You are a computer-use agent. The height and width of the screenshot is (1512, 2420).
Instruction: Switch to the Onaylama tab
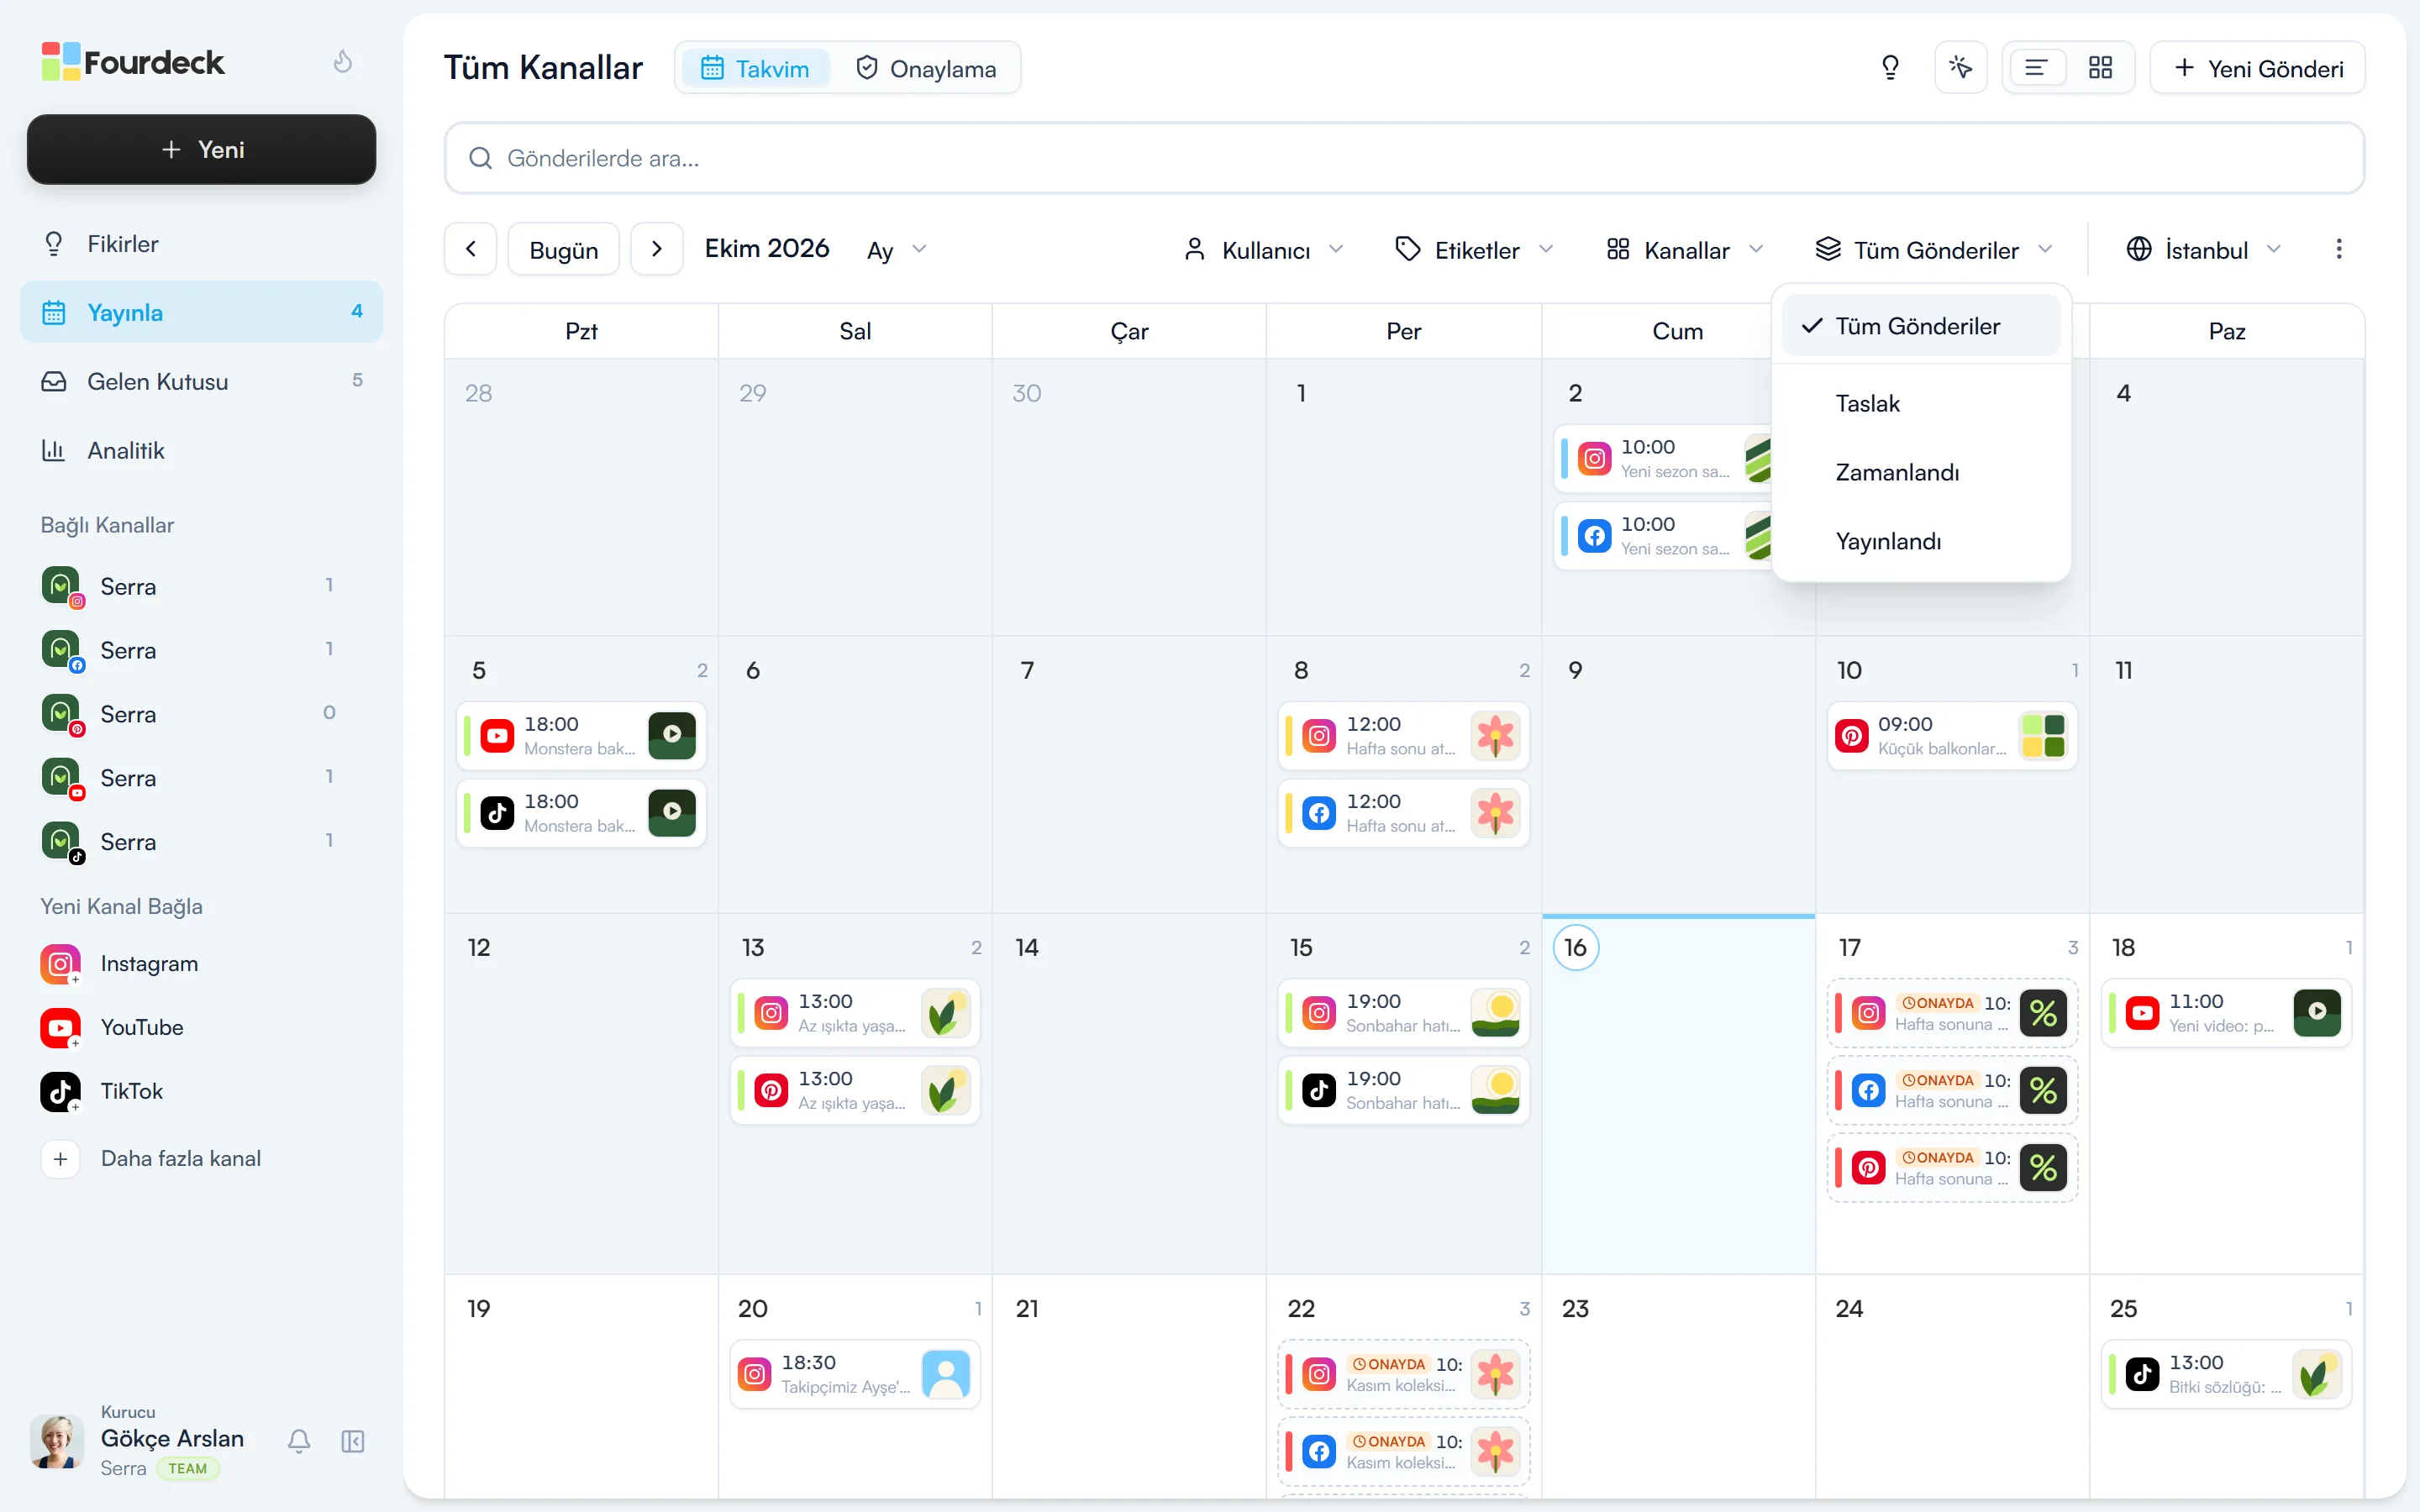pyautogui.click(x=926, y=68)
